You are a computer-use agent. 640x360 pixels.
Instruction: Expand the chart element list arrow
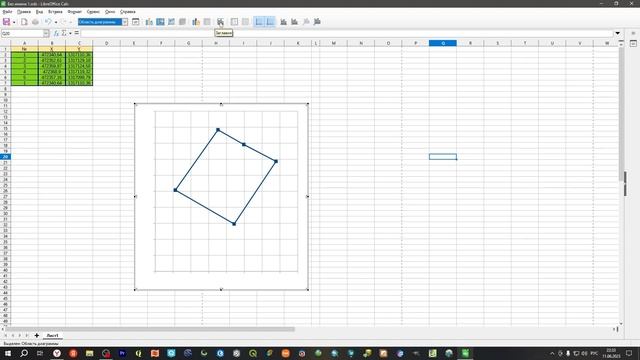point(125,22)
